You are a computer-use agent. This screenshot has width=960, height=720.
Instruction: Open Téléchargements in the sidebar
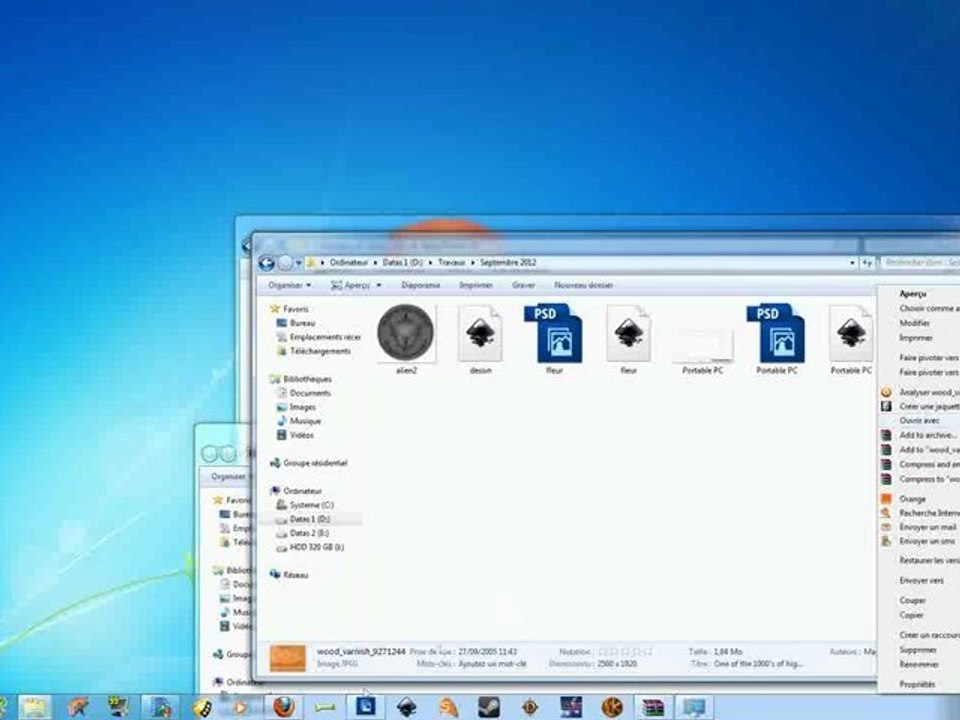(x=314, y=351)
